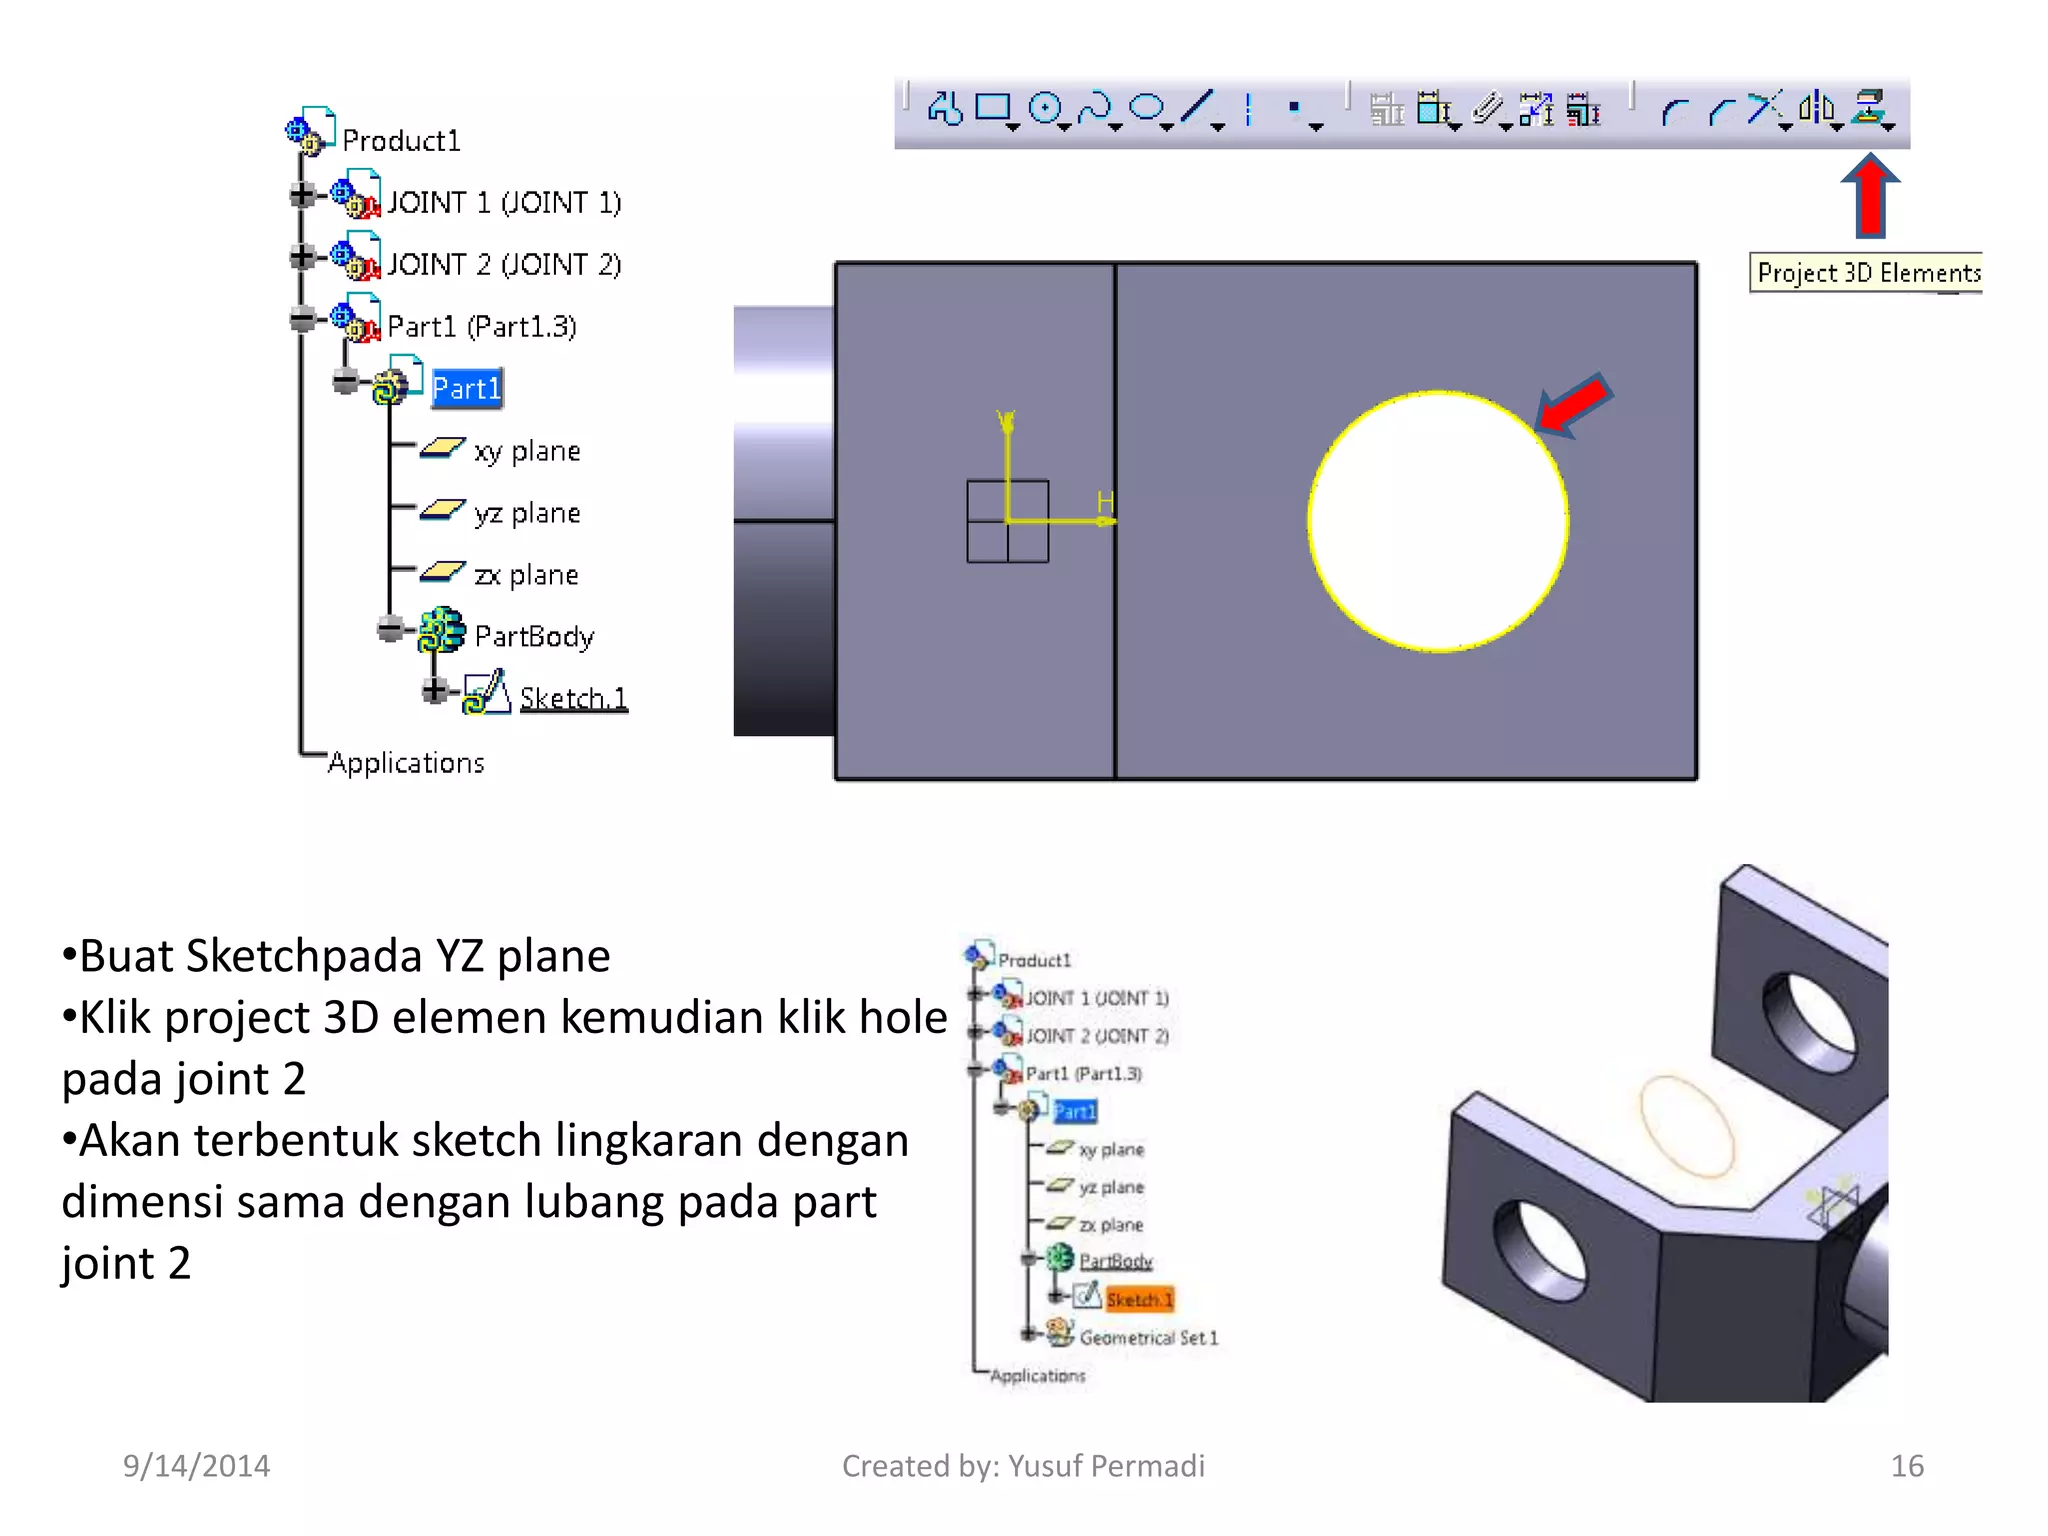The height and width of the screenshot is (1536, 2048).
Task: Select Part1 (Part1.3) in large tree
Action: click(x=482, y=327)
